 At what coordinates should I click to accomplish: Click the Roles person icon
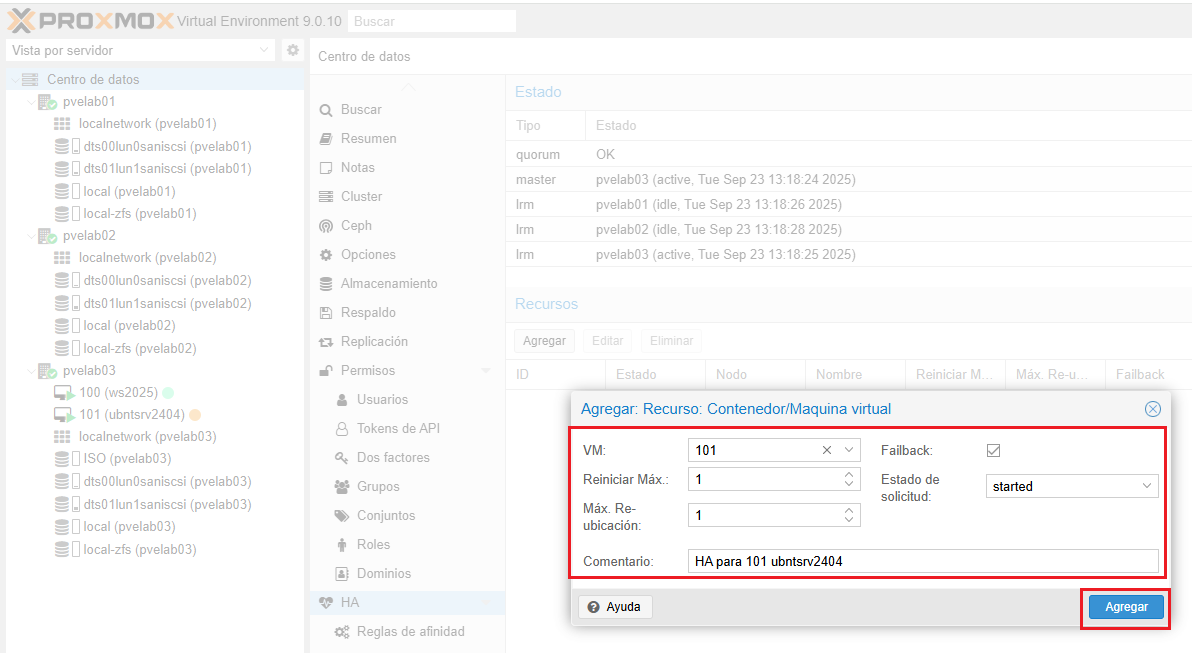[342, 545]
